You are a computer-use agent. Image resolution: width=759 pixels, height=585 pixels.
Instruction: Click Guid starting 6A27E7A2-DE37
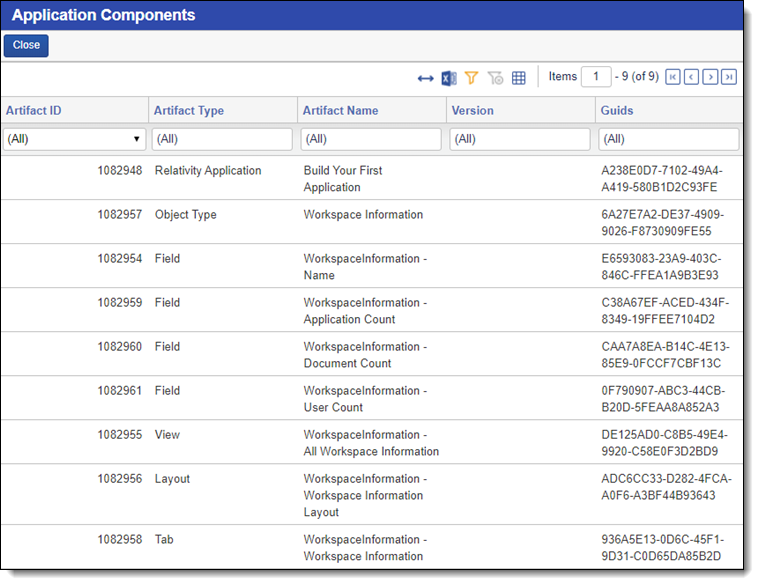click(x=662, y=223)
